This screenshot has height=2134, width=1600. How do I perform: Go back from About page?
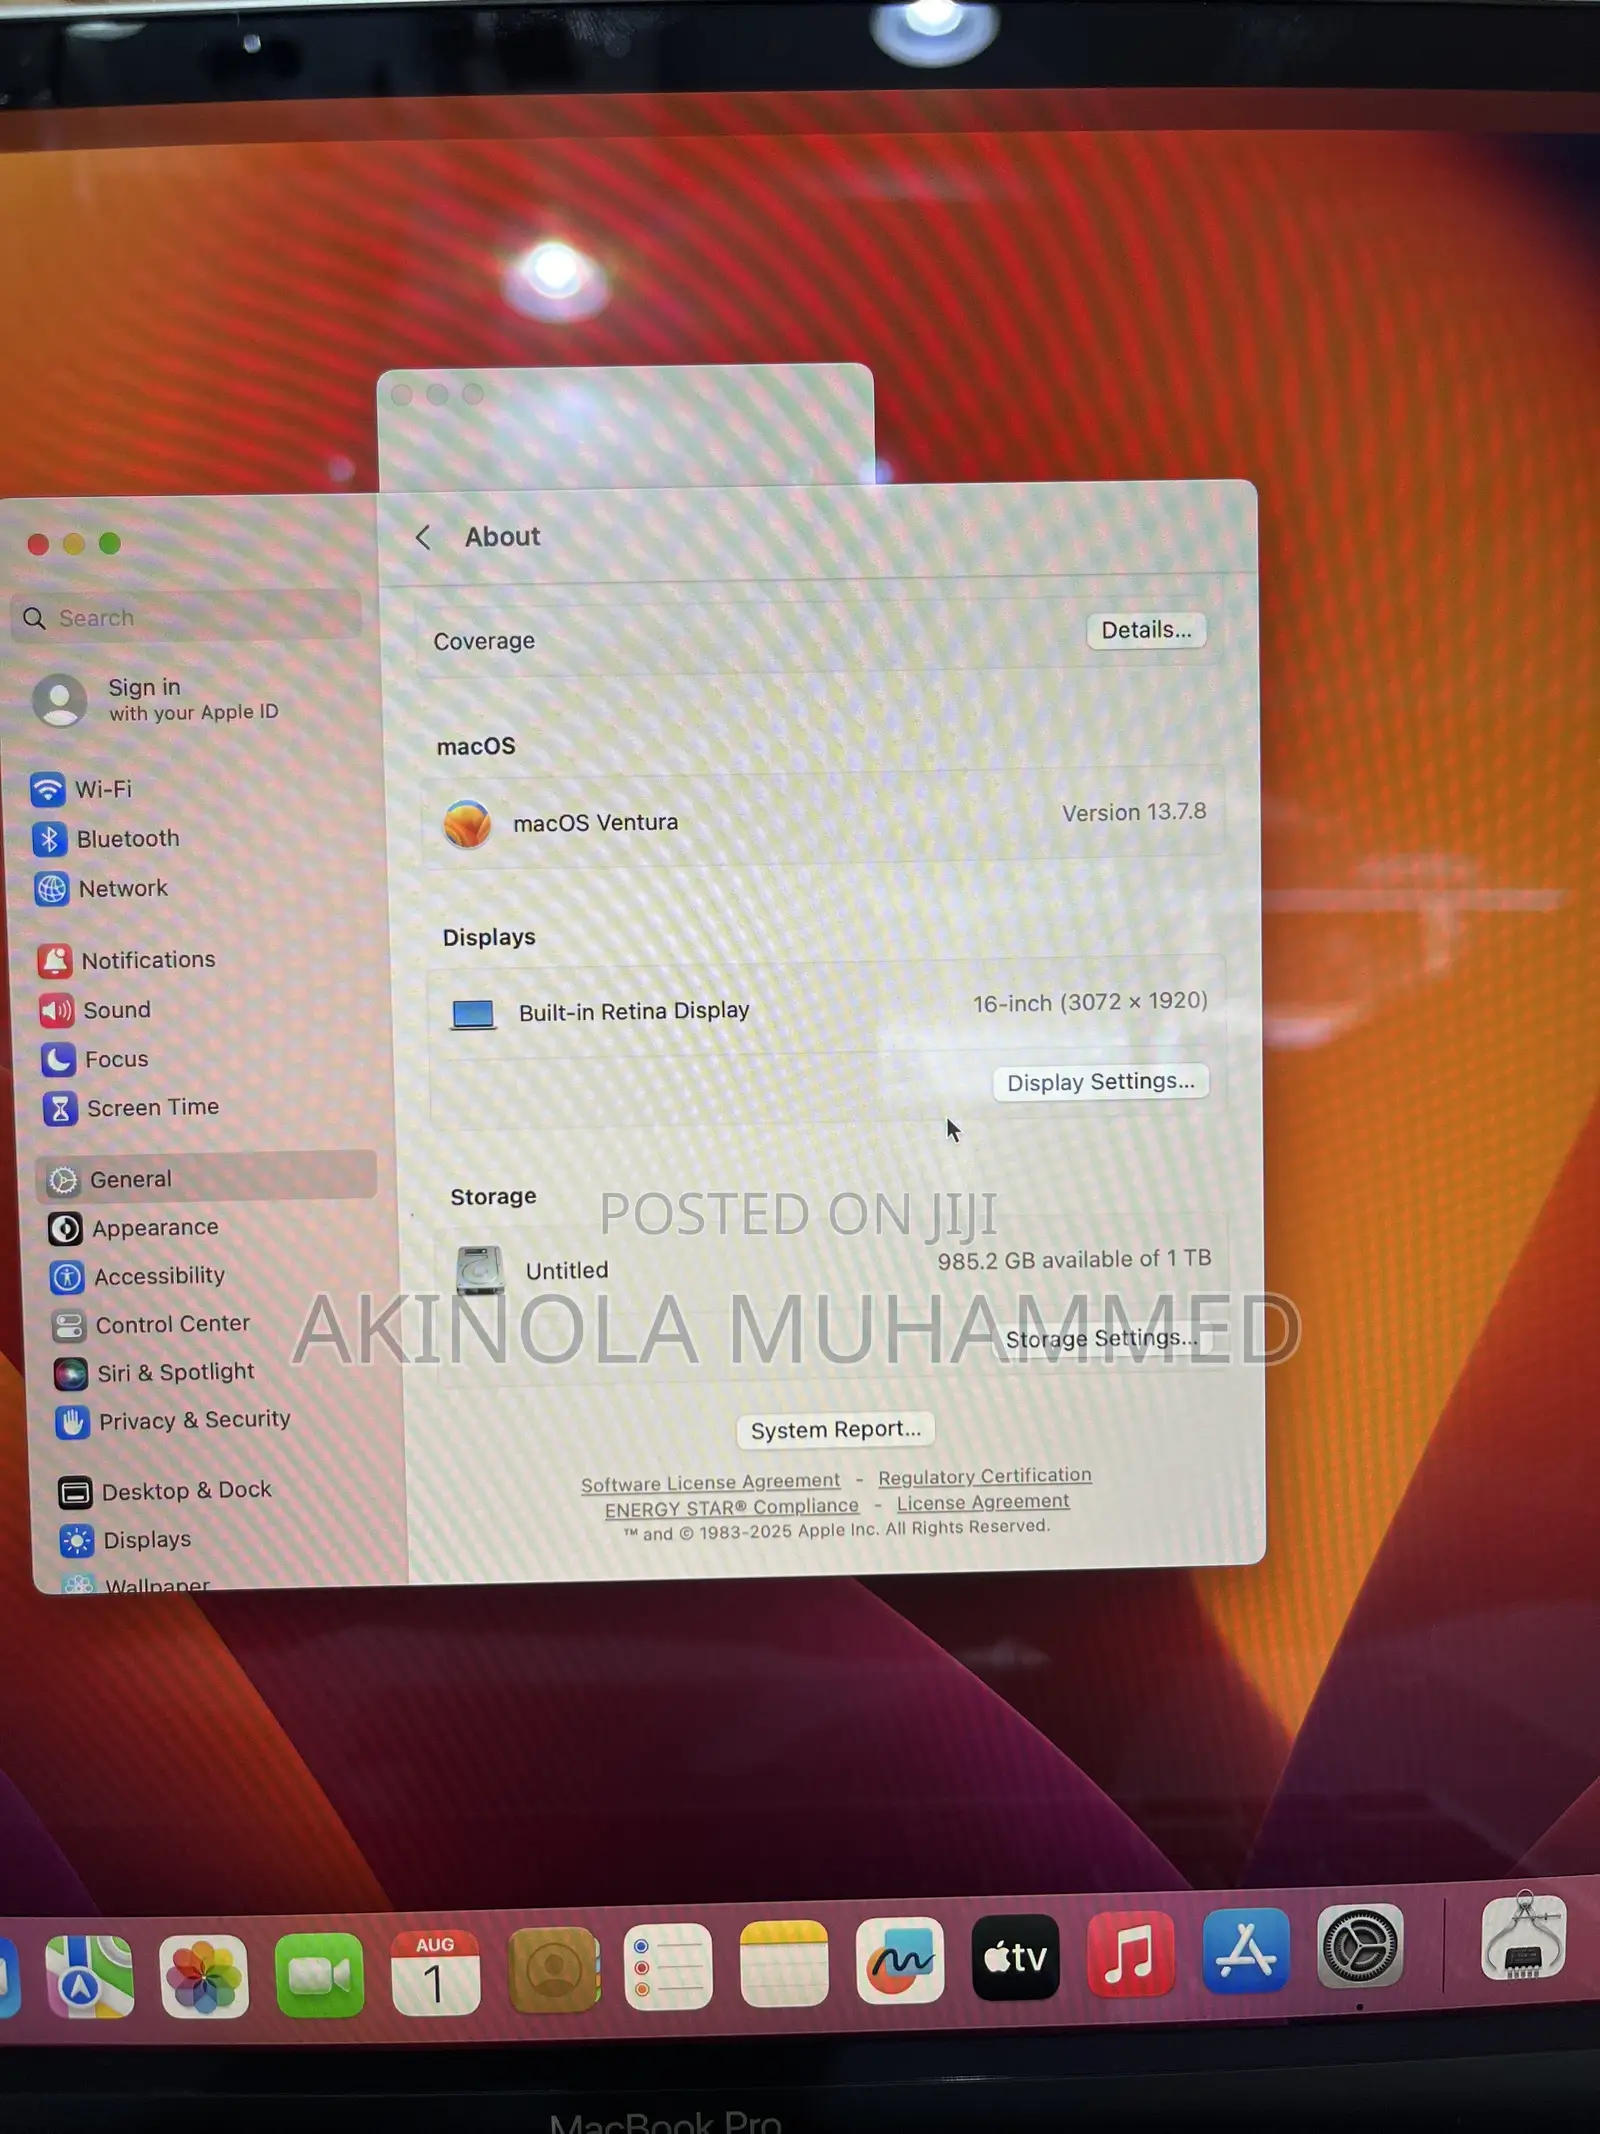[x=423, y=538]
